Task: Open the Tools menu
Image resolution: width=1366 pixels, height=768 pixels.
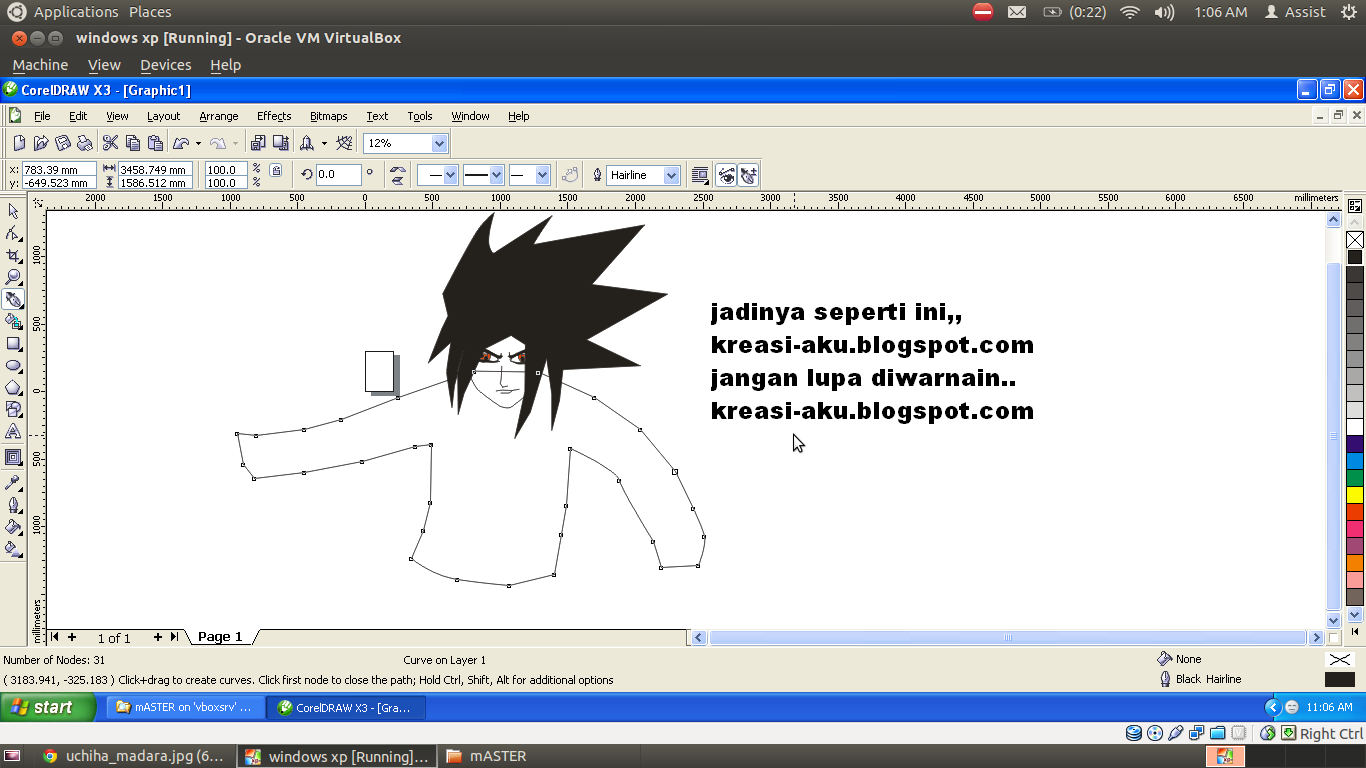Action: [x=420, y=116]
